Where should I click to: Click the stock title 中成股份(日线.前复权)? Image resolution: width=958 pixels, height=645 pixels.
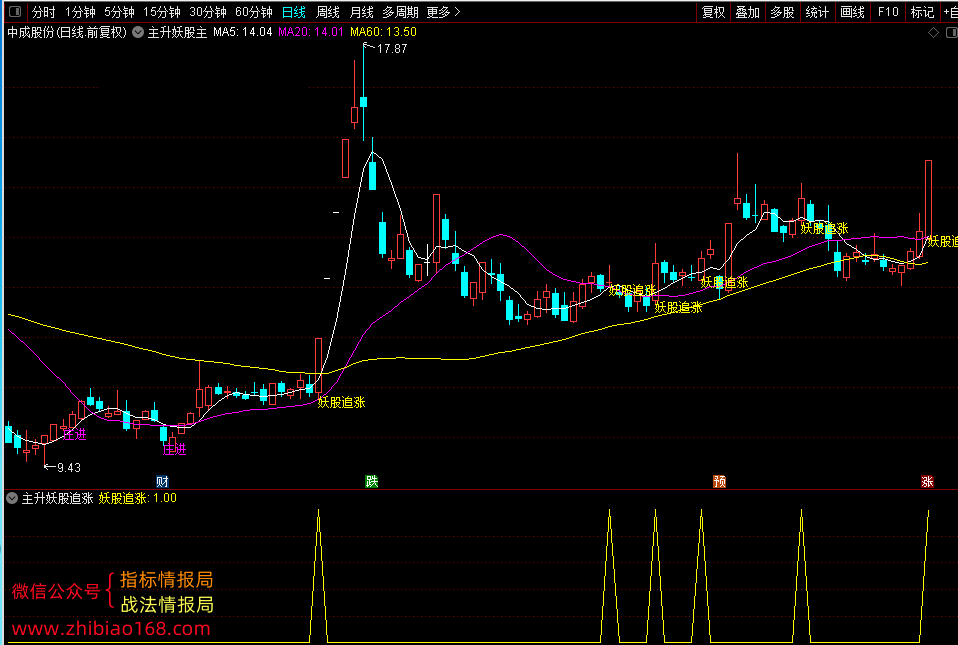tap(67, 32)
